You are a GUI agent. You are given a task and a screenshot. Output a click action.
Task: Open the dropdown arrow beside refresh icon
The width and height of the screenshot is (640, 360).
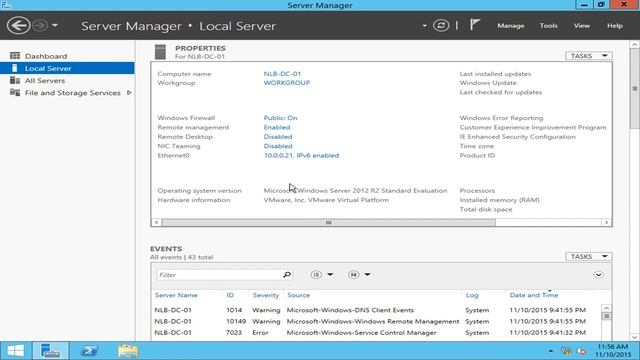424,26
